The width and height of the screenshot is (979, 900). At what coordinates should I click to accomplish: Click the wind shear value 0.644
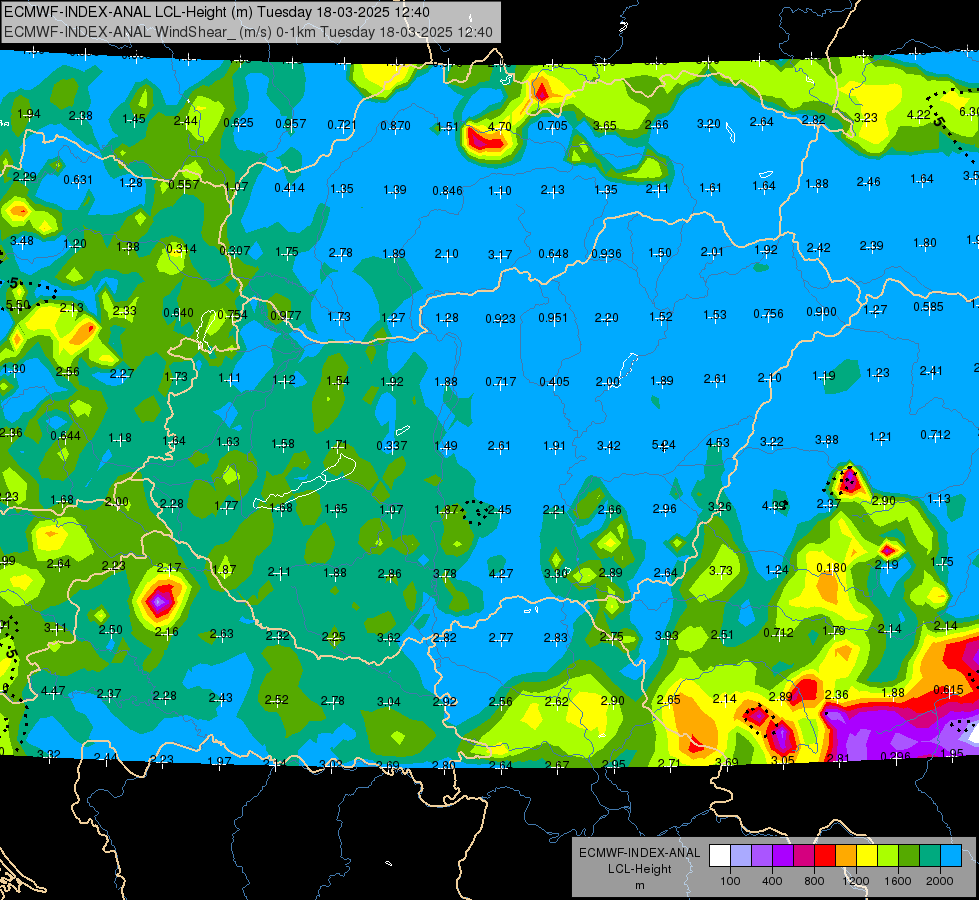[x=66, y=435]
